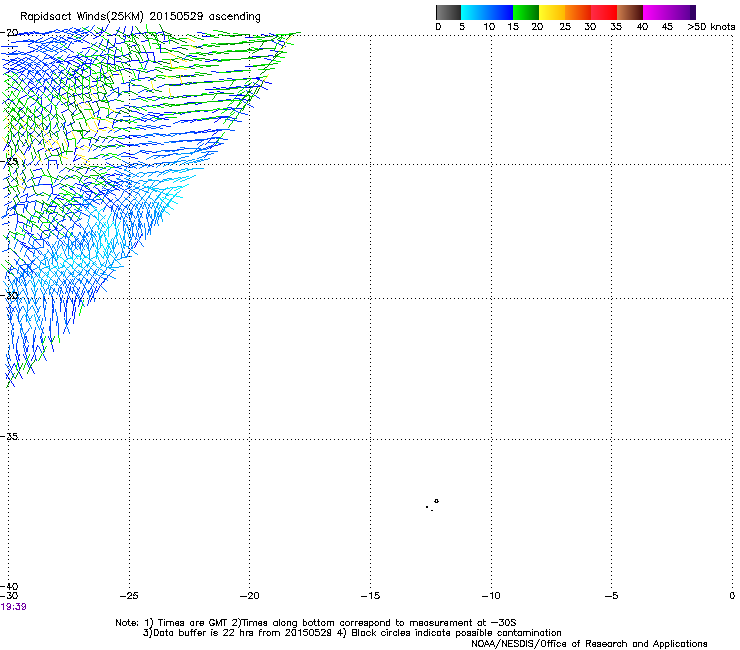Click the '0' longitude axis label
Image resolution: width=740 pixels, height=650 pixels.
732,596
